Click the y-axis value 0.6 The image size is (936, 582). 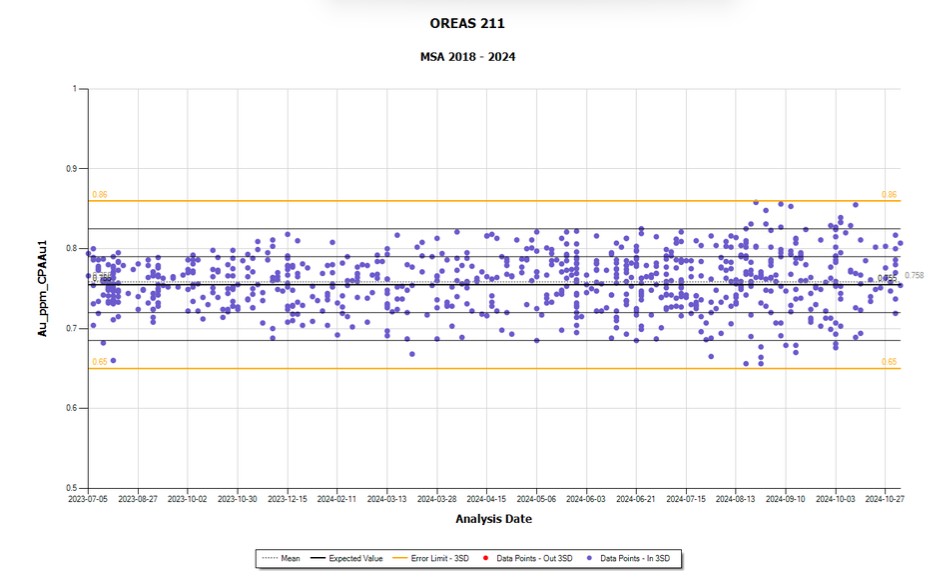tap(72, 408)
